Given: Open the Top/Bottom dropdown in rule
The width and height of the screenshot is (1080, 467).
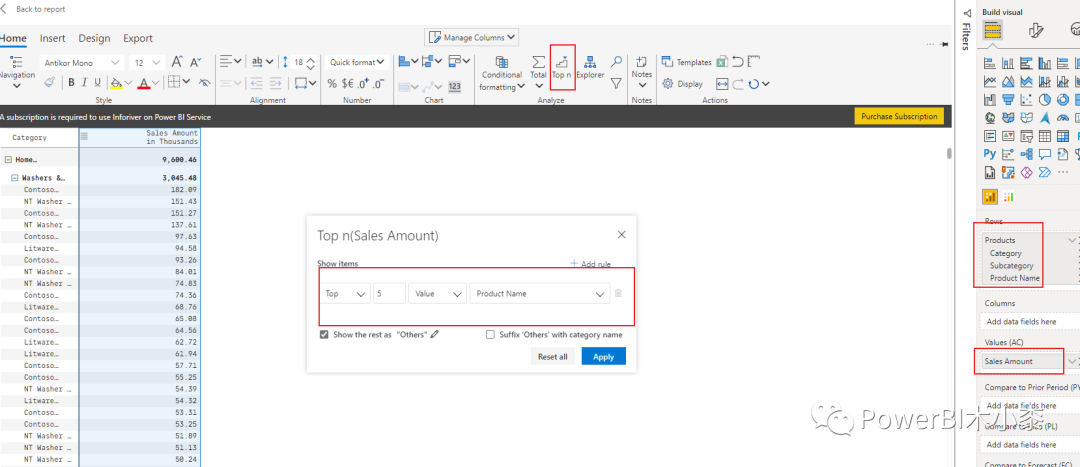Looking at the screenshot, I should coord(345,293).
